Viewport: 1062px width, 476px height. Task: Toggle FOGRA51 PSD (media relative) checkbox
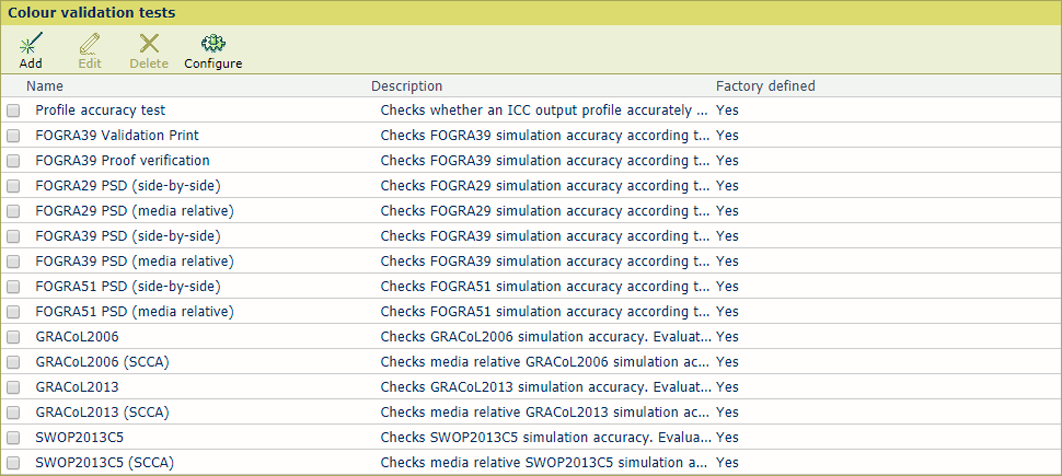tap(13, 312)
